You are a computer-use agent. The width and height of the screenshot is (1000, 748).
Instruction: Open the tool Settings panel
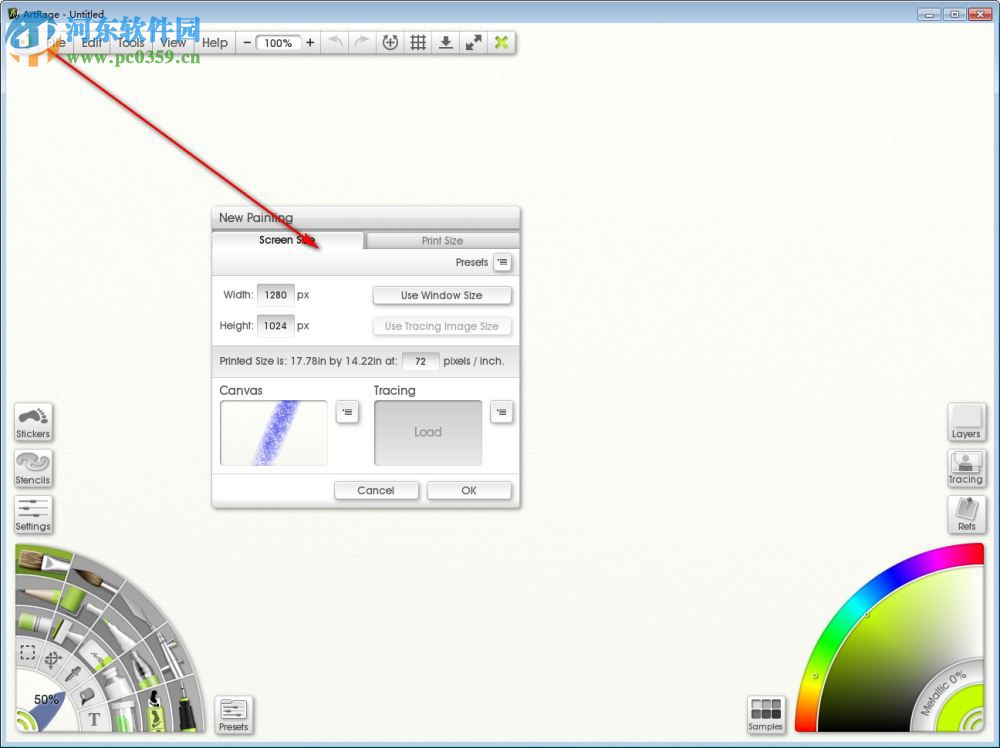[33, 515]
